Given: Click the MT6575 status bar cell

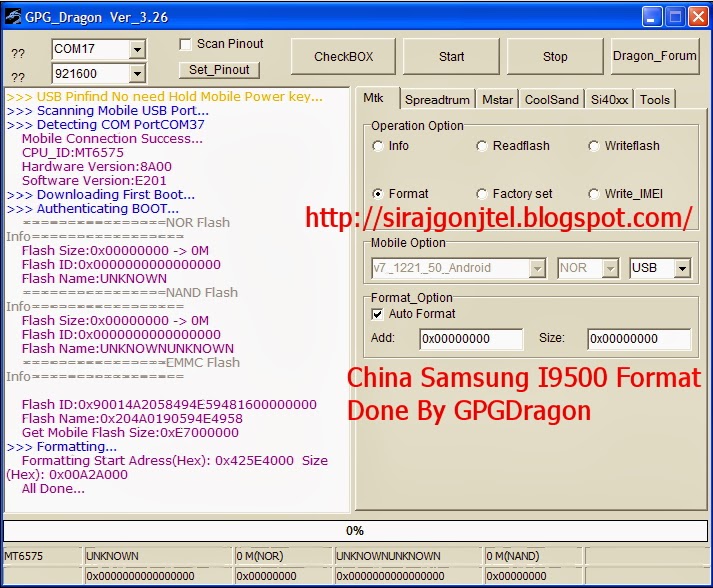Looking at the screenshot, I should (42, 556).
